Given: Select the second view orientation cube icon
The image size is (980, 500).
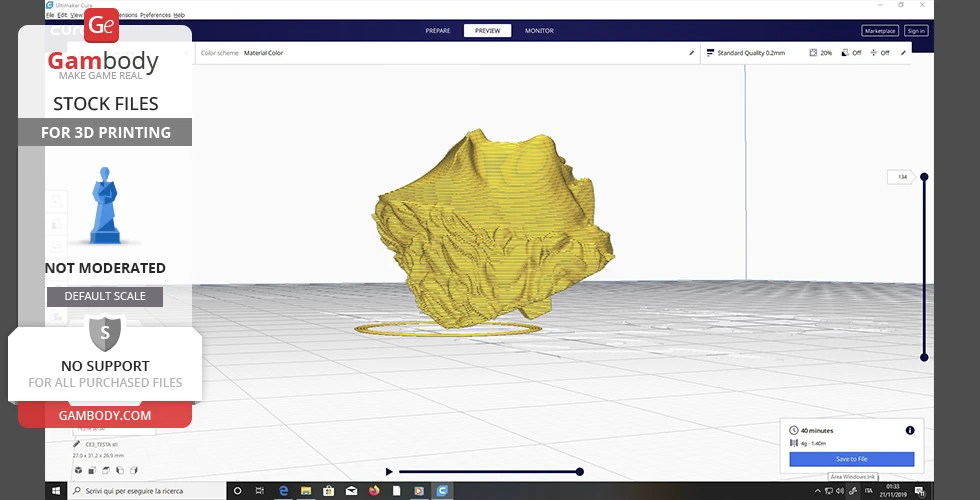Looking at the screenshot, I should [92, 471].
